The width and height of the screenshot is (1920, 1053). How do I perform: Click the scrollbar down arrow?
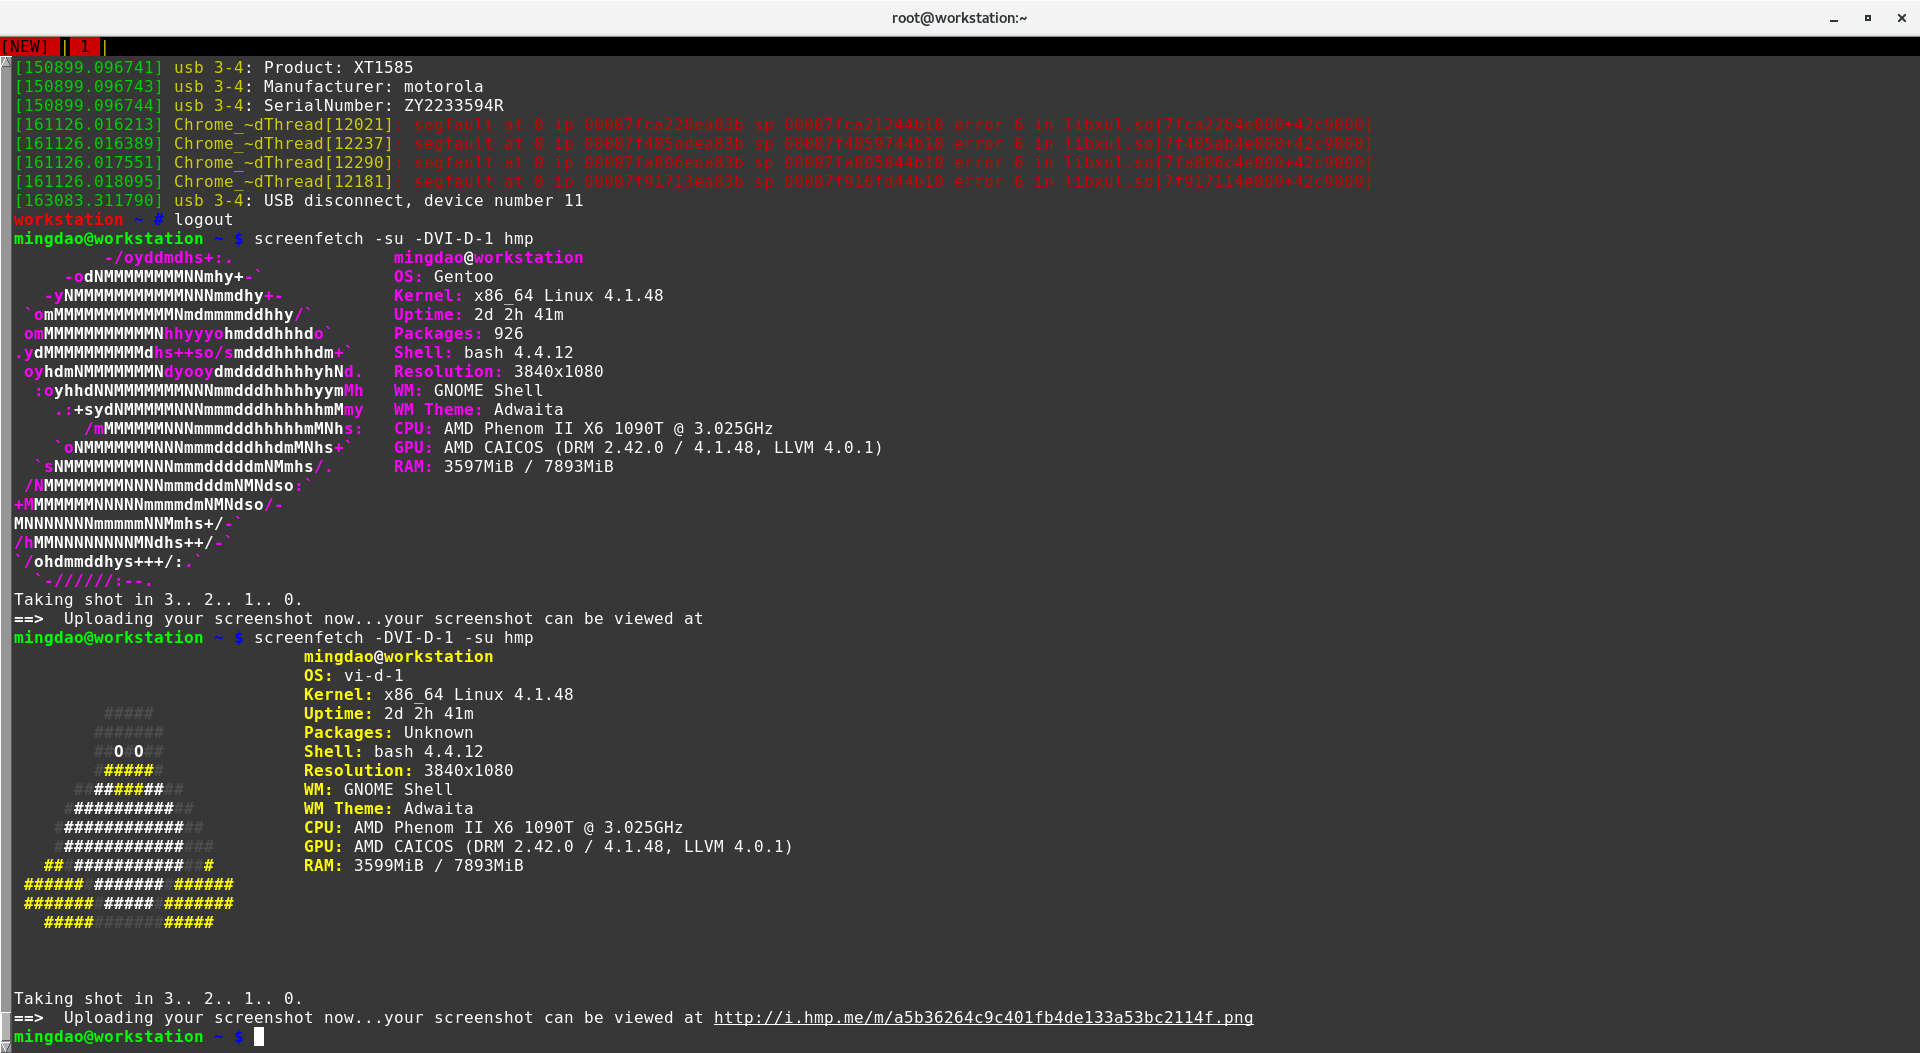6,1046
